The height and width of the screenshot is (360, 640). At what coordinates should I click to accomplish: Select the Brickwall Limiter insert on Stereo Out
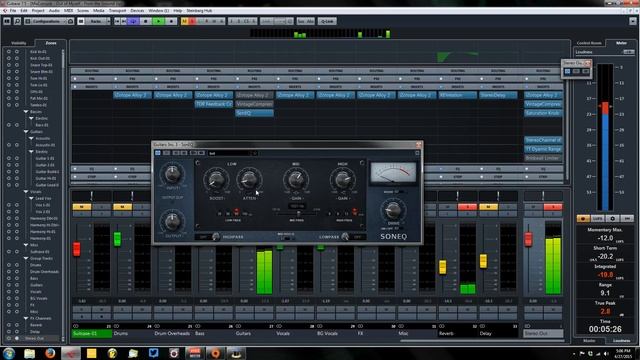[x=543, y=158]
